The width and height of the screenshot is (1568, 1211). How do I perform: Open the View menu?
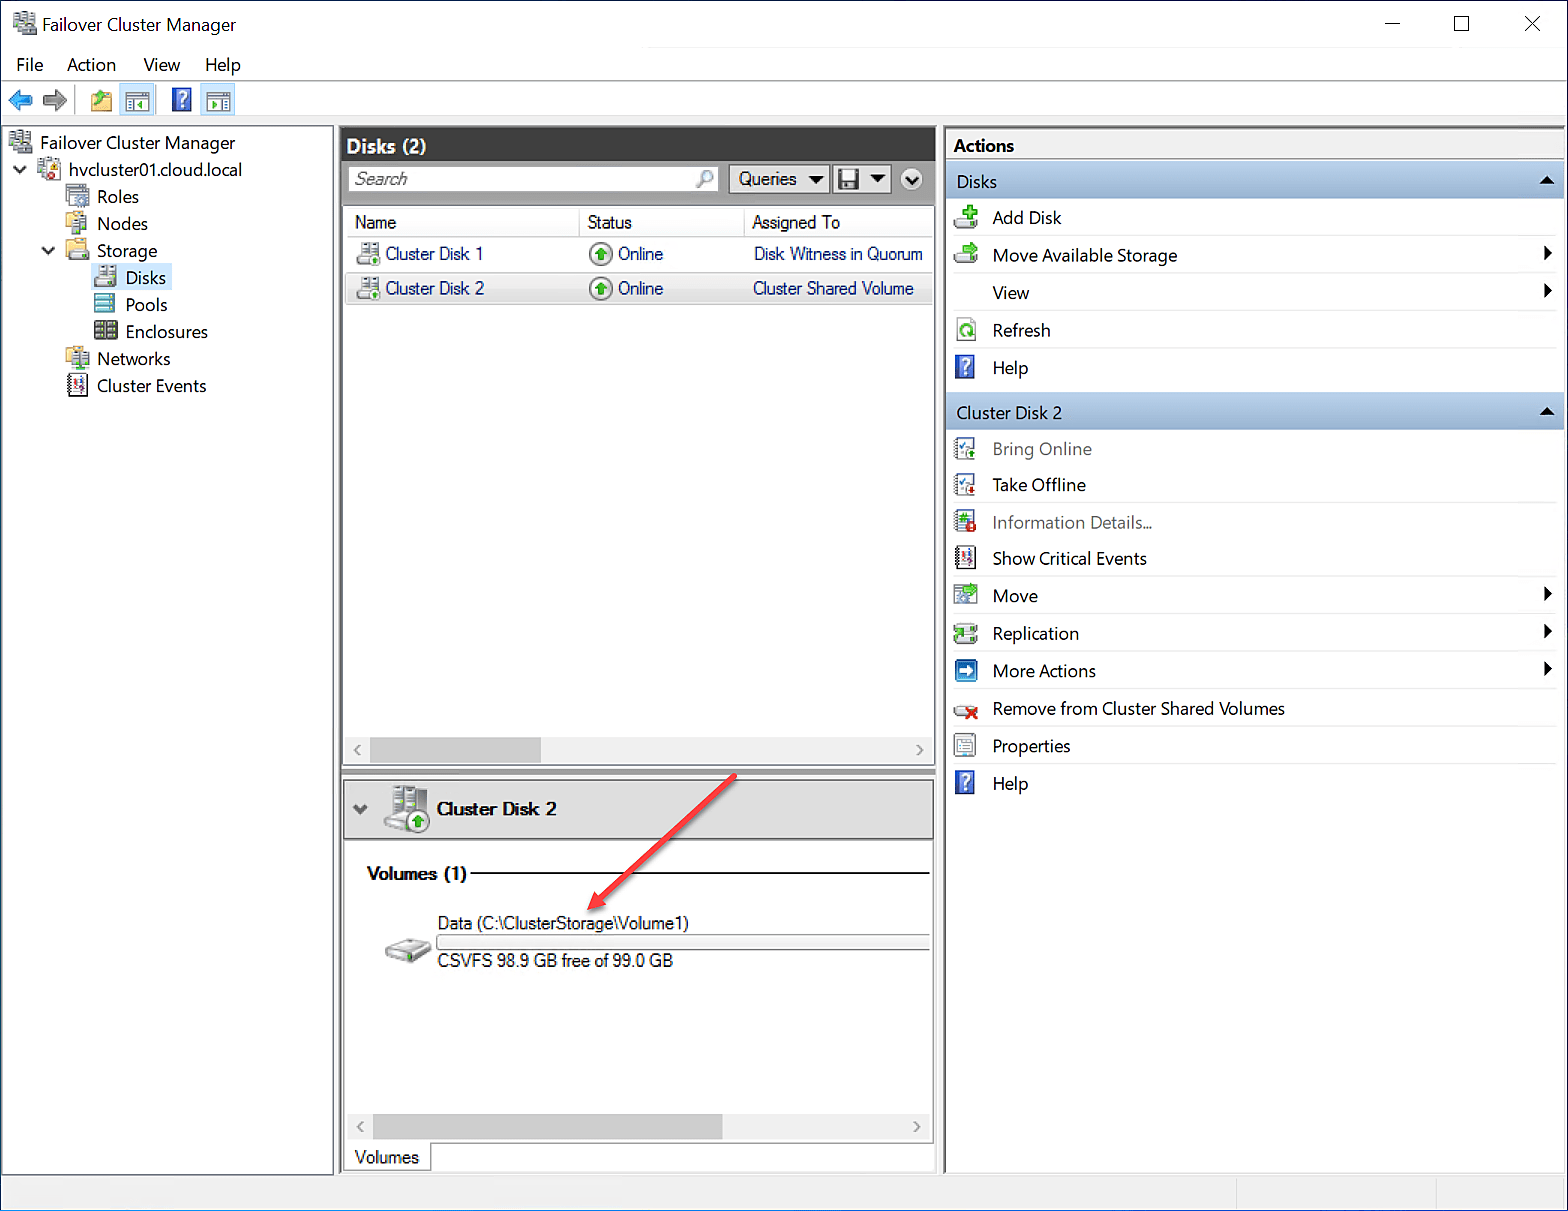point(161,65)
